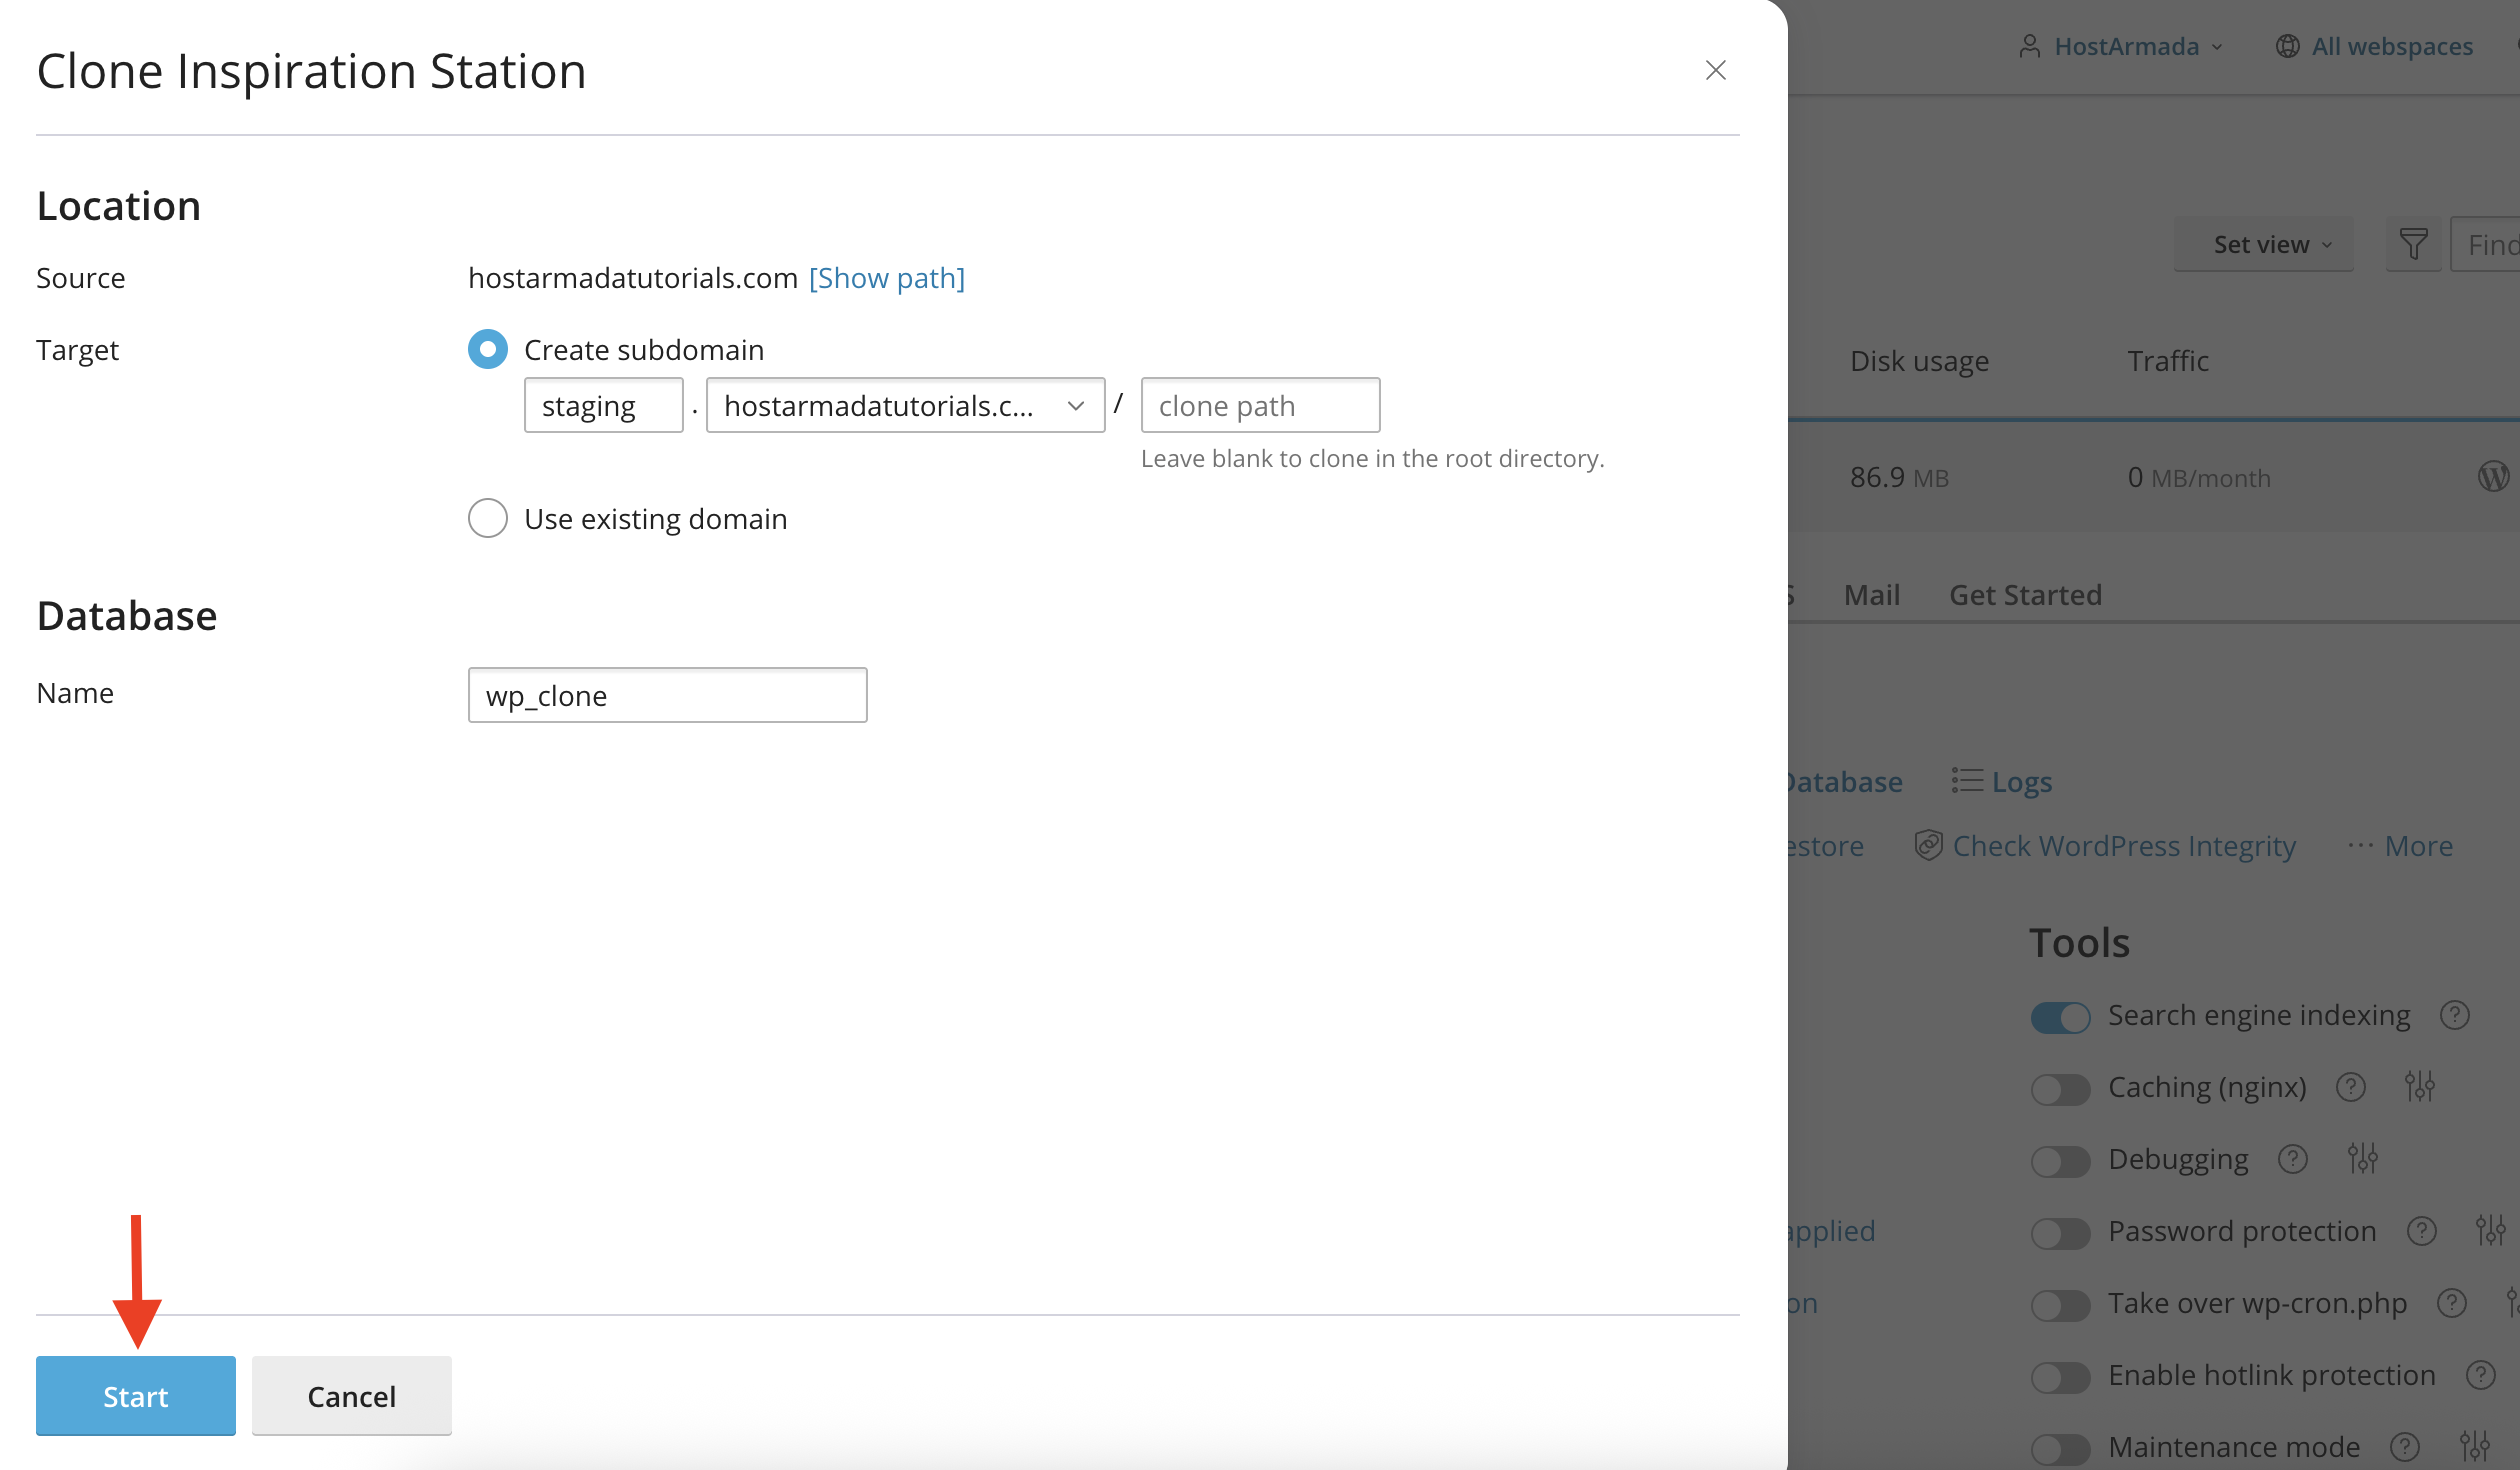Close the Clone Inspiration Station dialog
This screenshot has height=1470, width=2520.
1715,70
